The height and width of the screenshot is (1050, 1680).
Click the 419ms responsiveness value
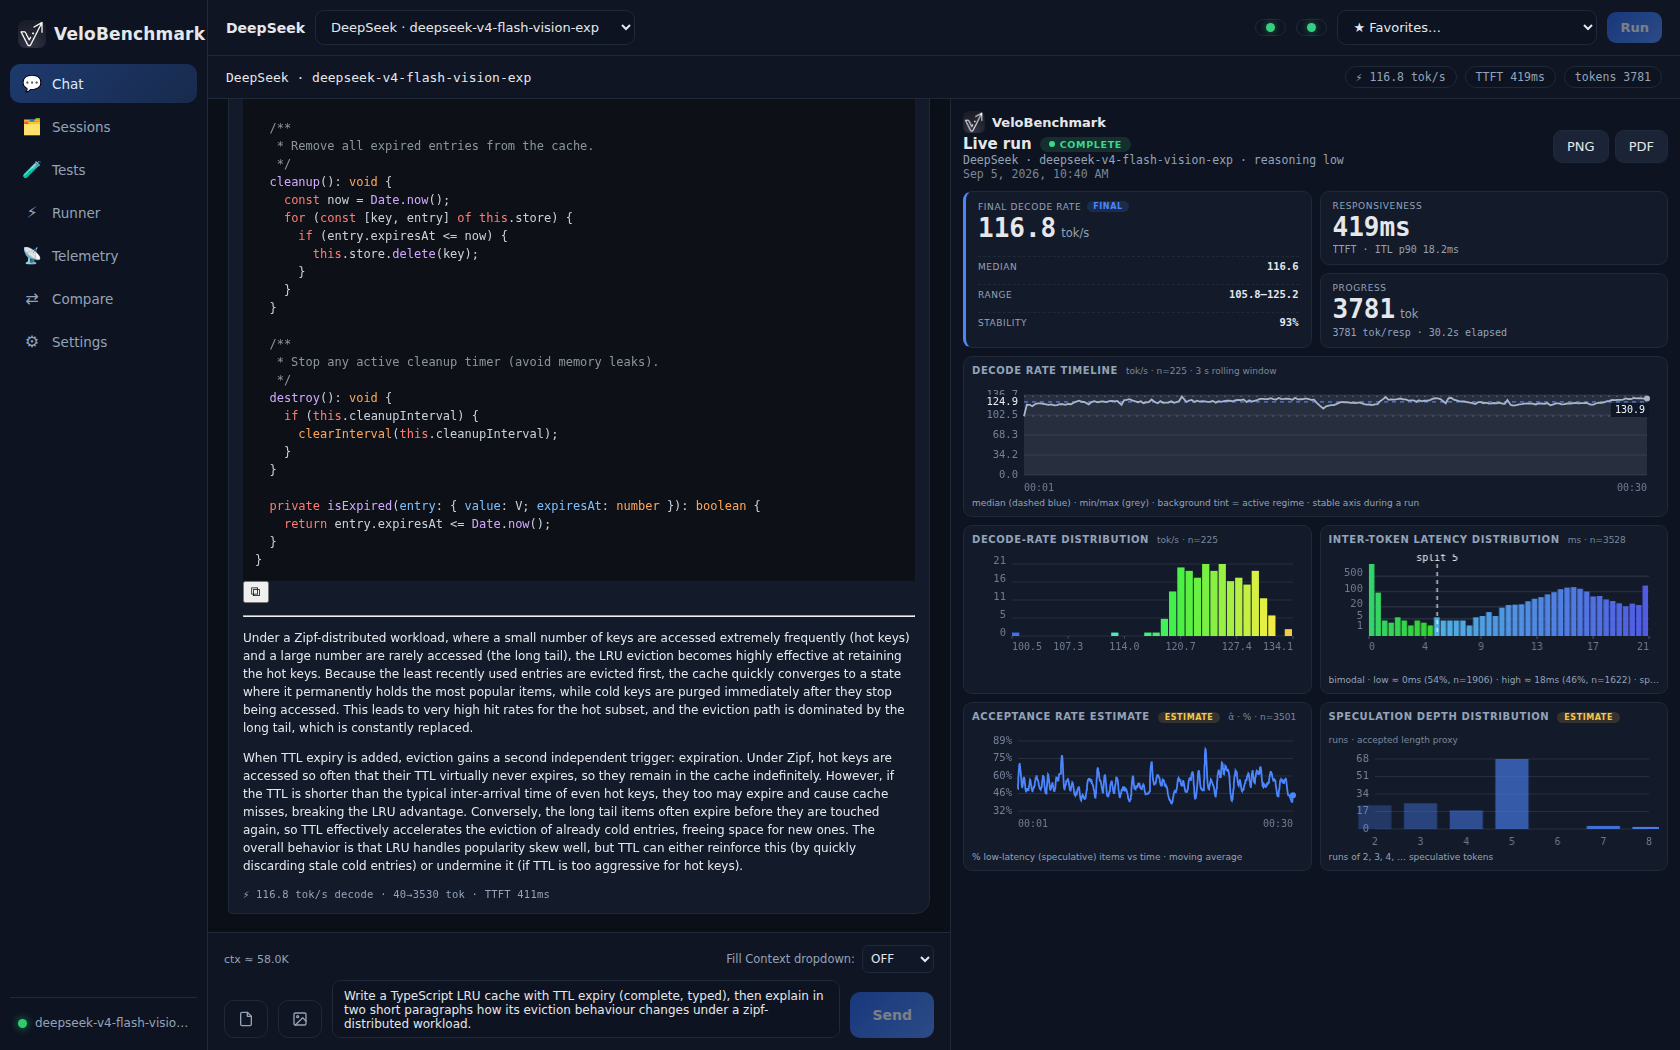[x=1371, y=227]
